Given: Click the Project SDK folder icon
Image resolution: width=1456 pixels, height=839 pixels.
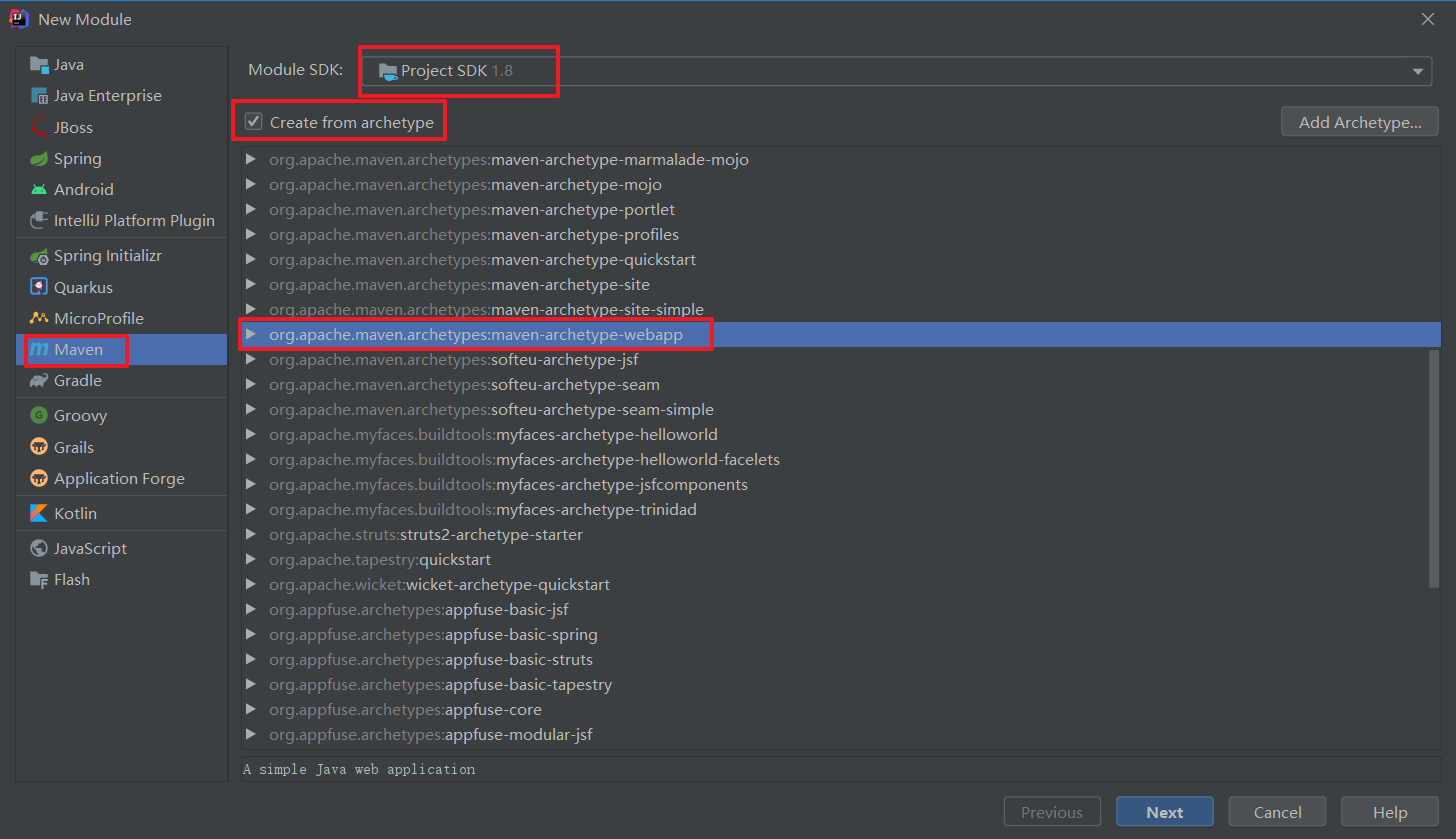Looking at the screenshot, I should point(387,71).
